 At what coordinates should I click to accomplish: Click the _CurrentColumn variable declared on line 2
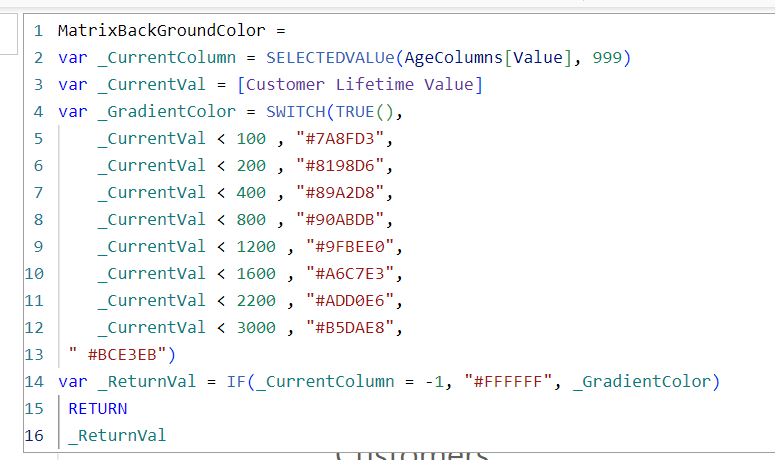pyautogui.click(x=167, y=58)
